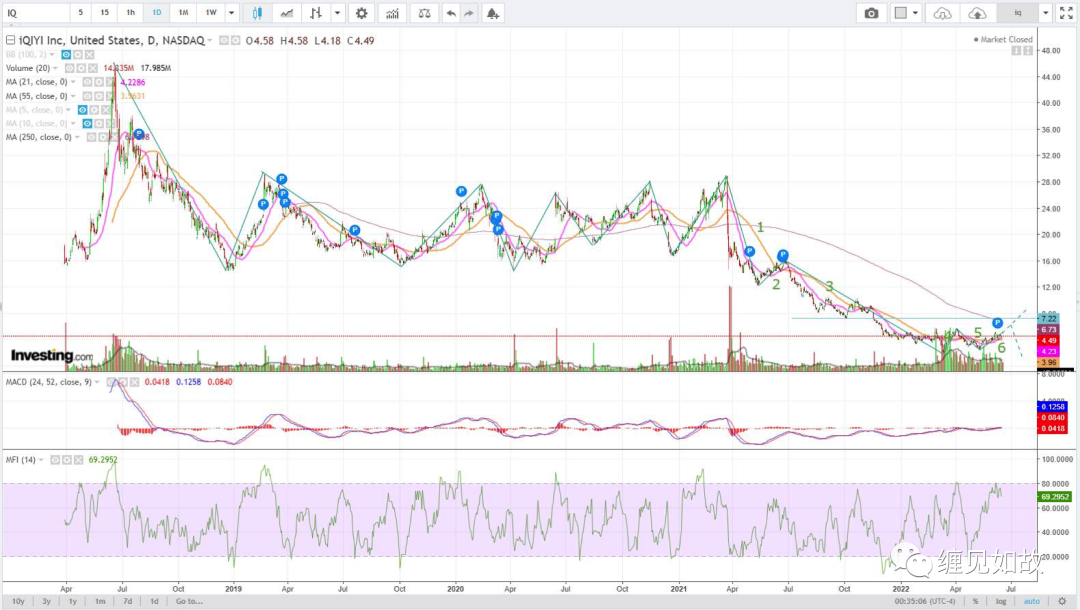Open settings gear at bottom right corner

[x=1062, y=601]
